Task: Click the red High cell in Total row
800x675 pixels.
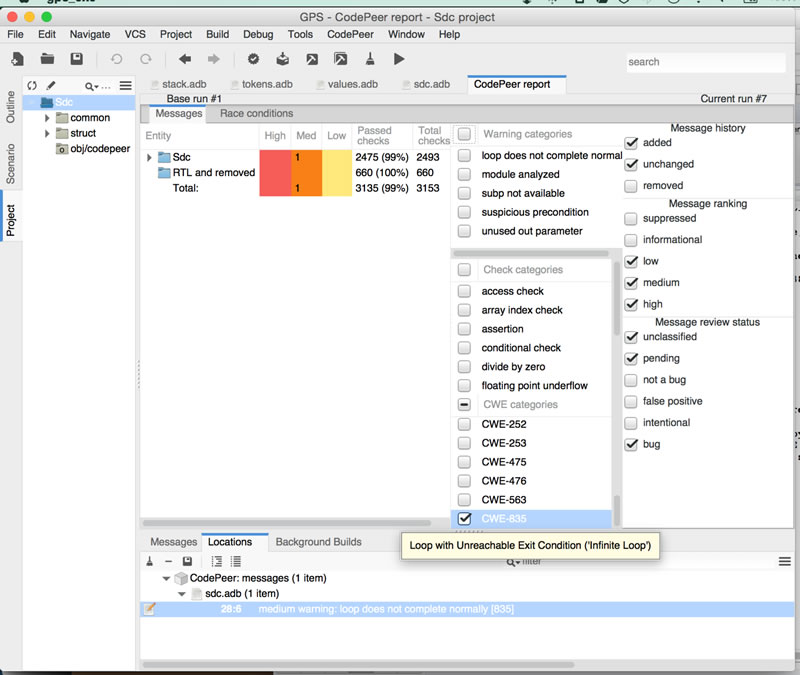Action: (275, 188)
